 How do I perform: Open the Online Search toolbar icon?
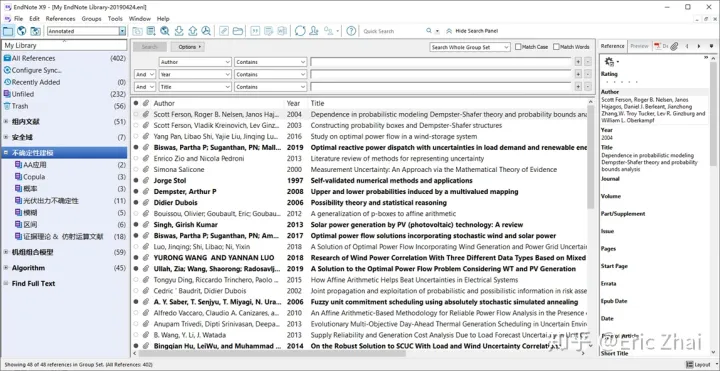point(165,31)
